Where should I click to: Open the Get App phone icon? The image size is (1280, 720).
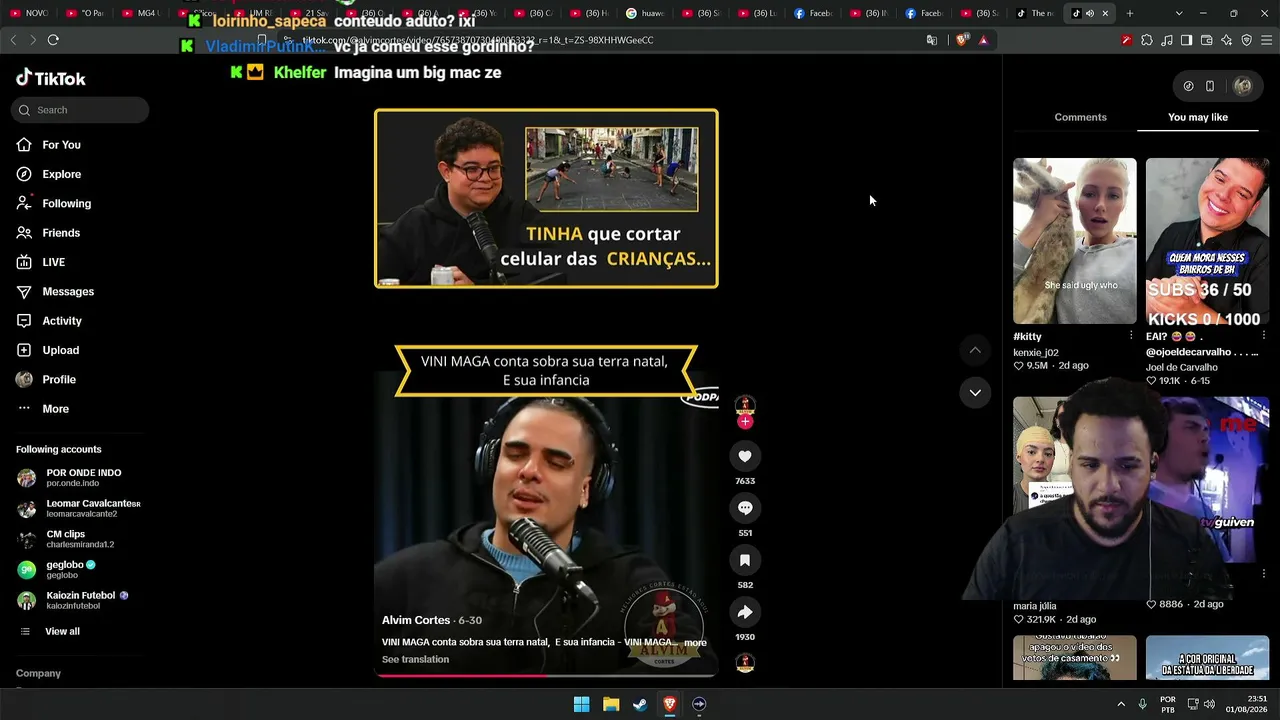[1210, 86]
